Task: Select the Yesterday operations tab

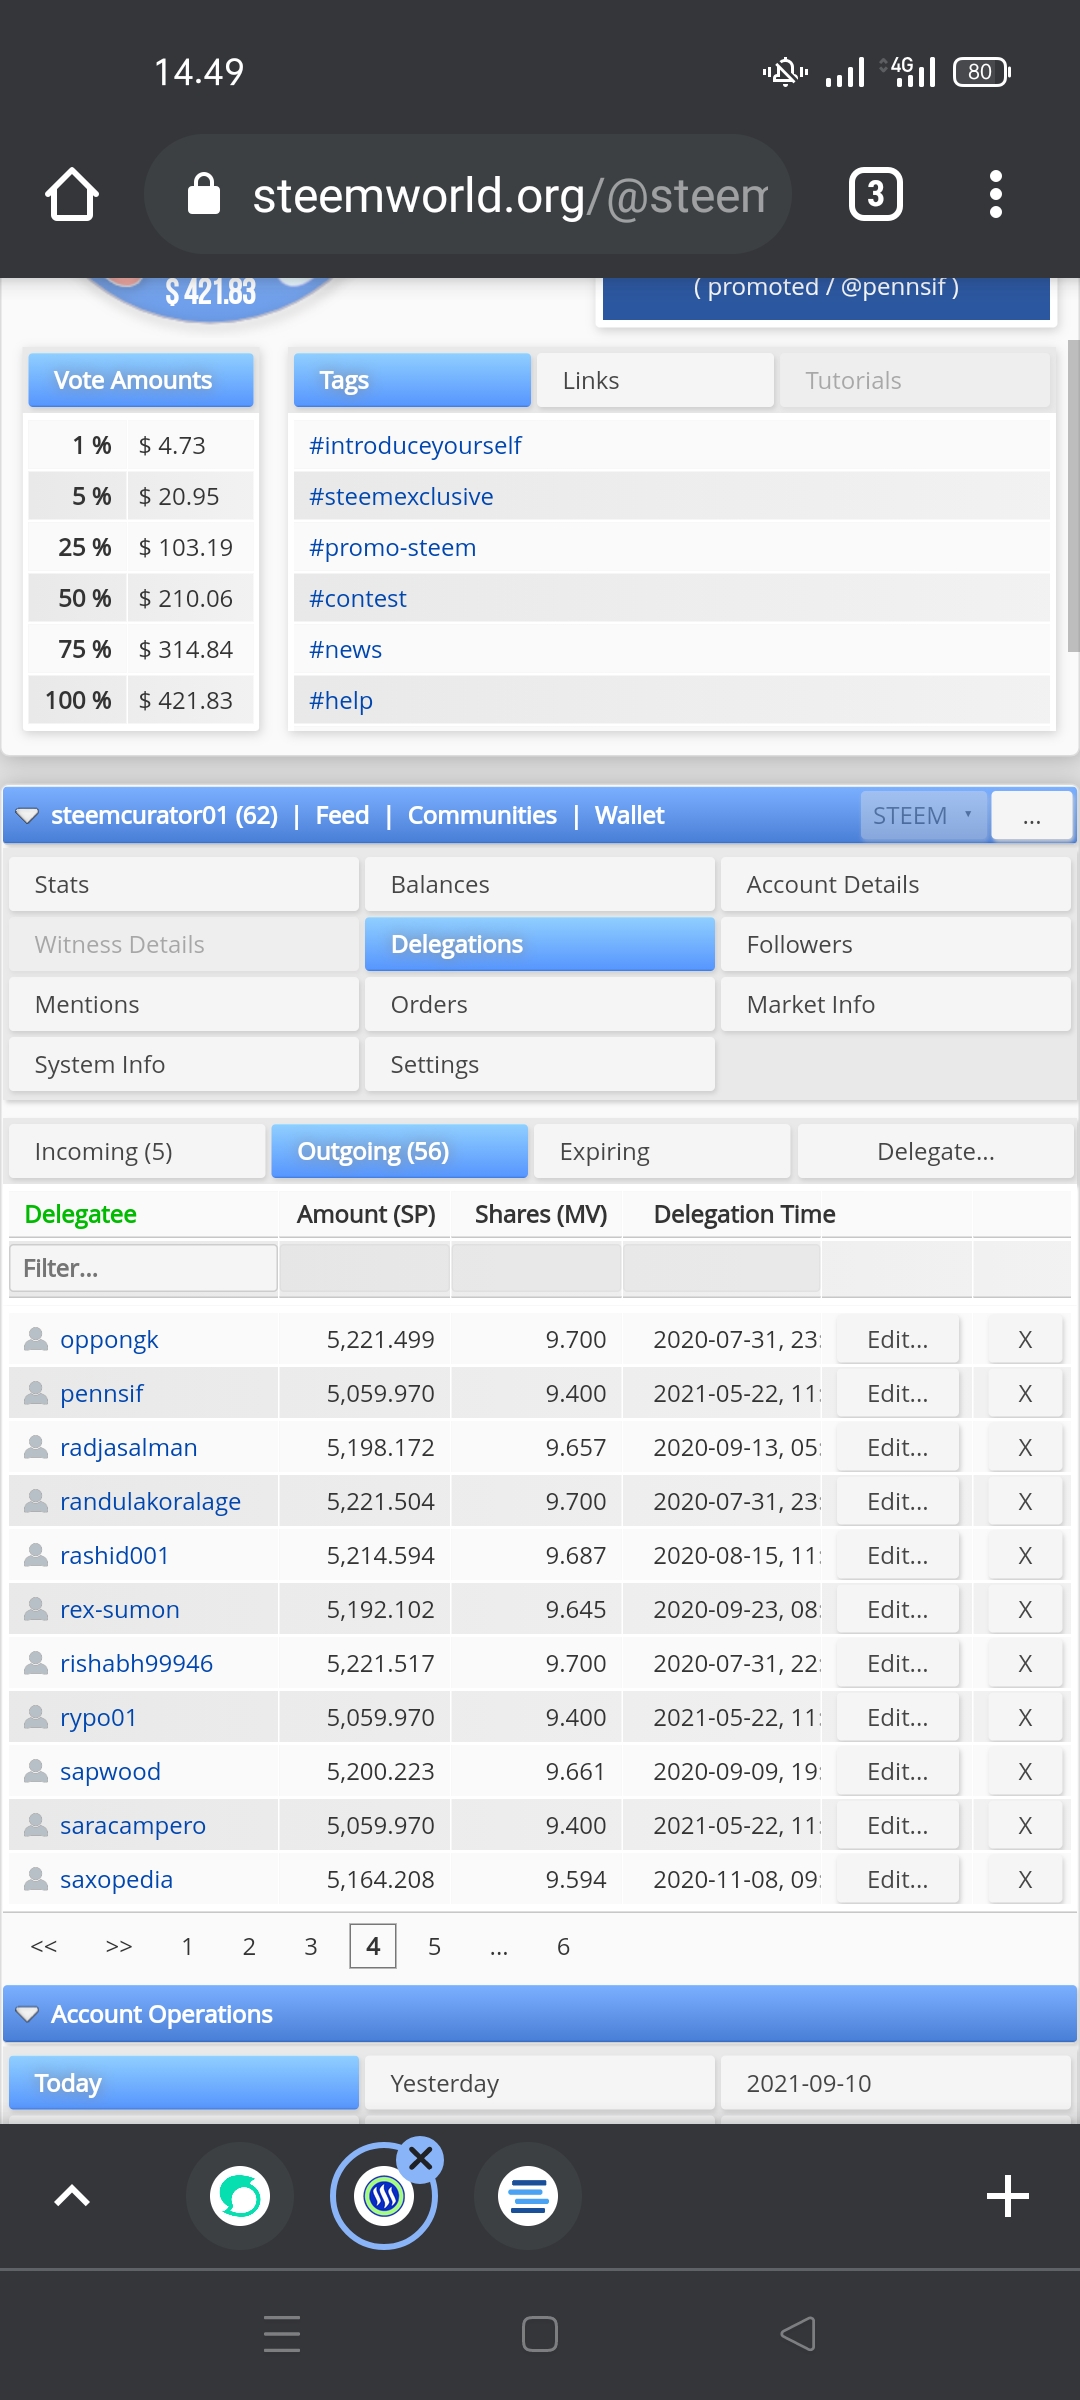Action: (540, 2083)
